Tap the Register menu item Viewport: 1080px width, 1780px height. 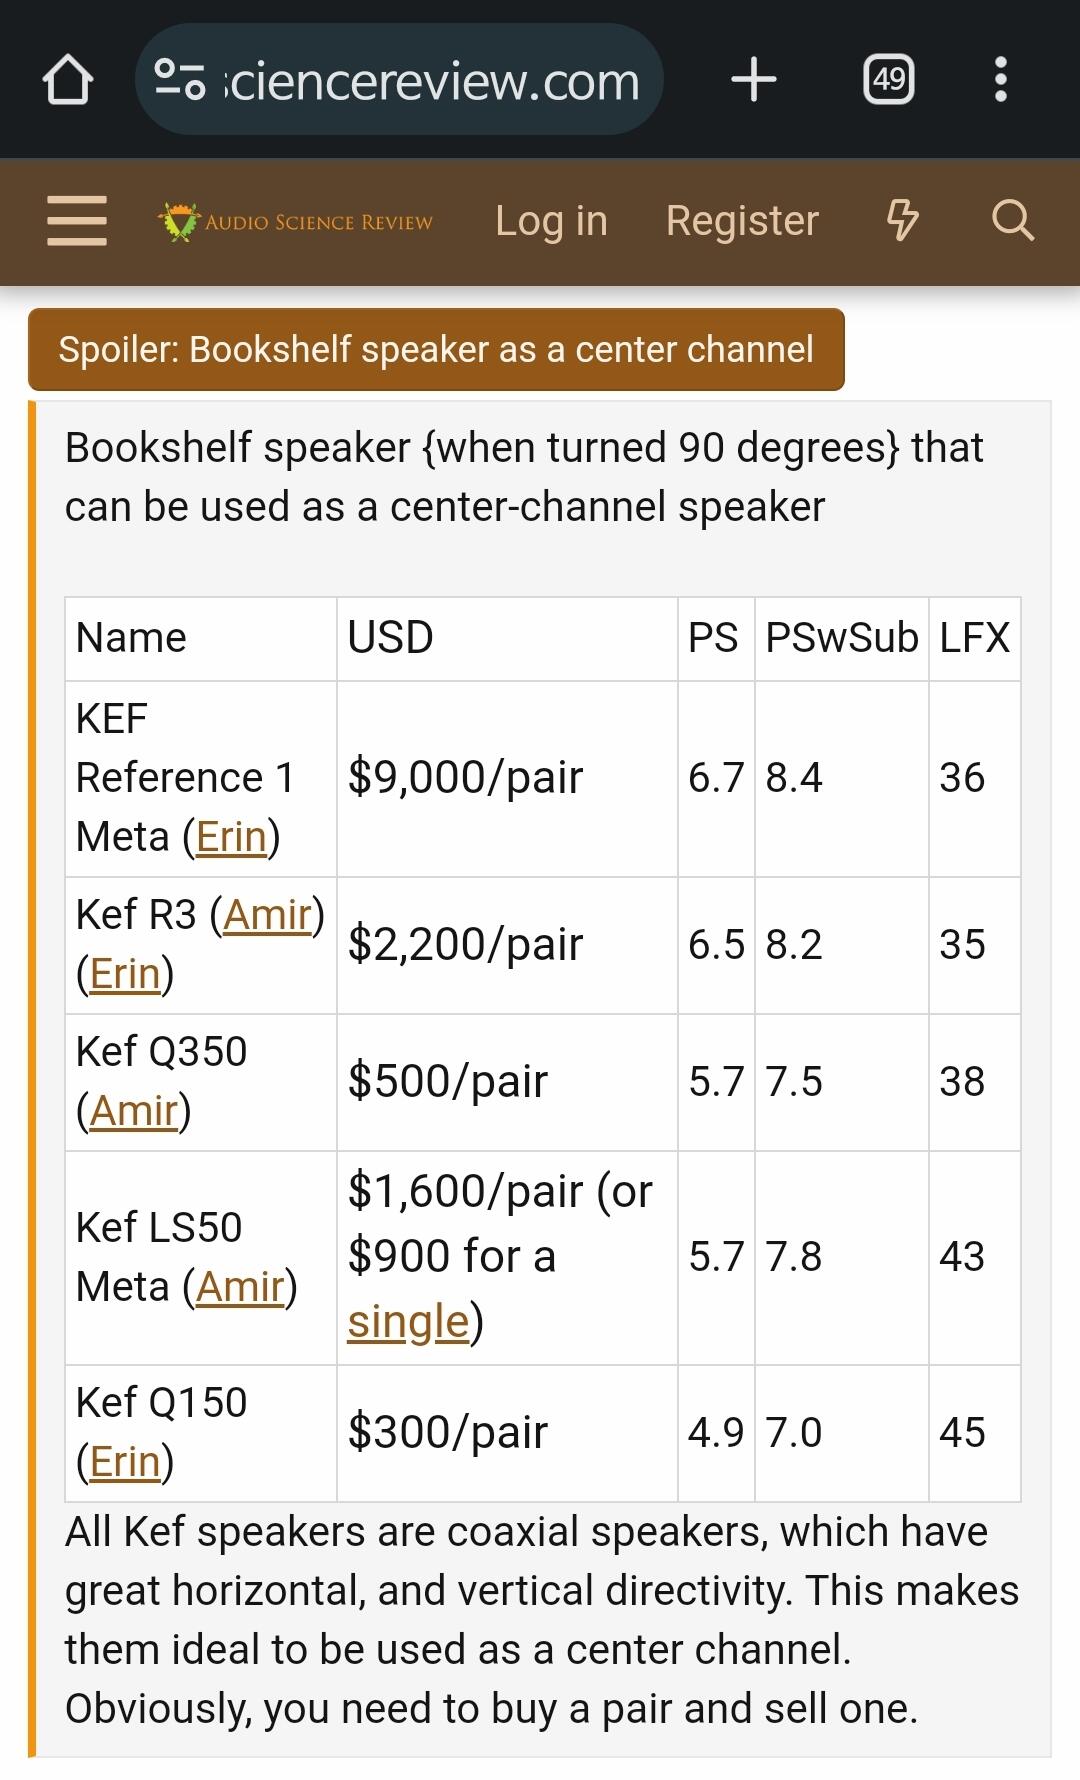[742, 221]
